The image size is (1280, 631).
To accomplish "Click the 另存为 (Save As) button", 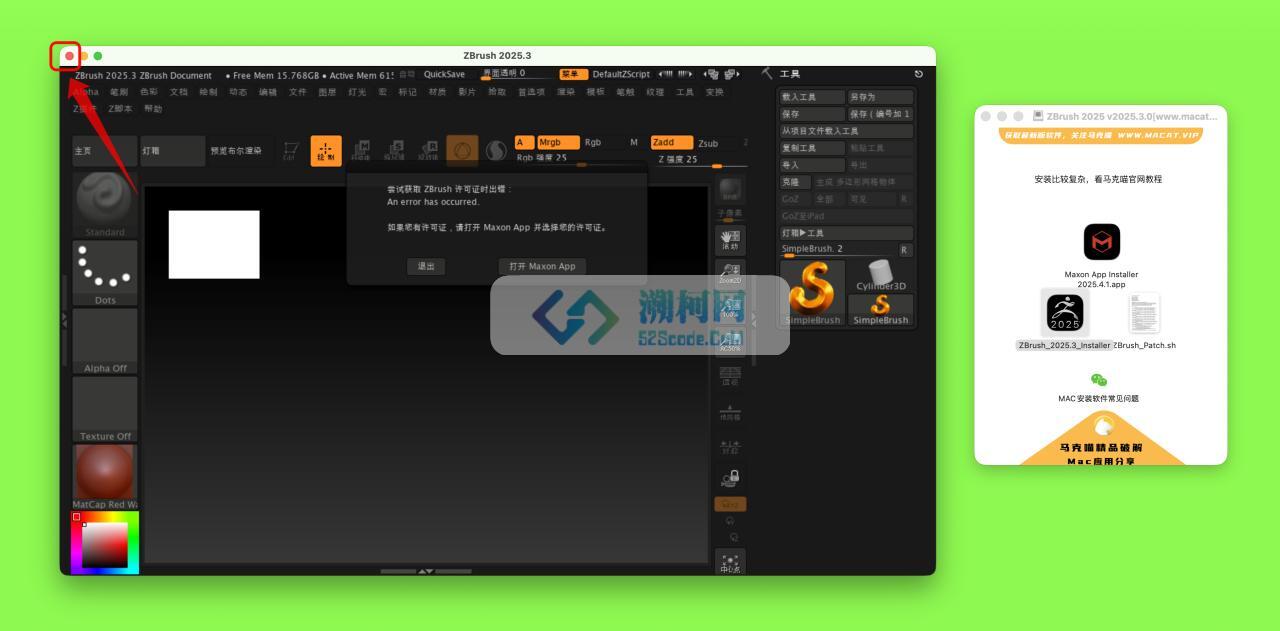I will tap(880, 97).
